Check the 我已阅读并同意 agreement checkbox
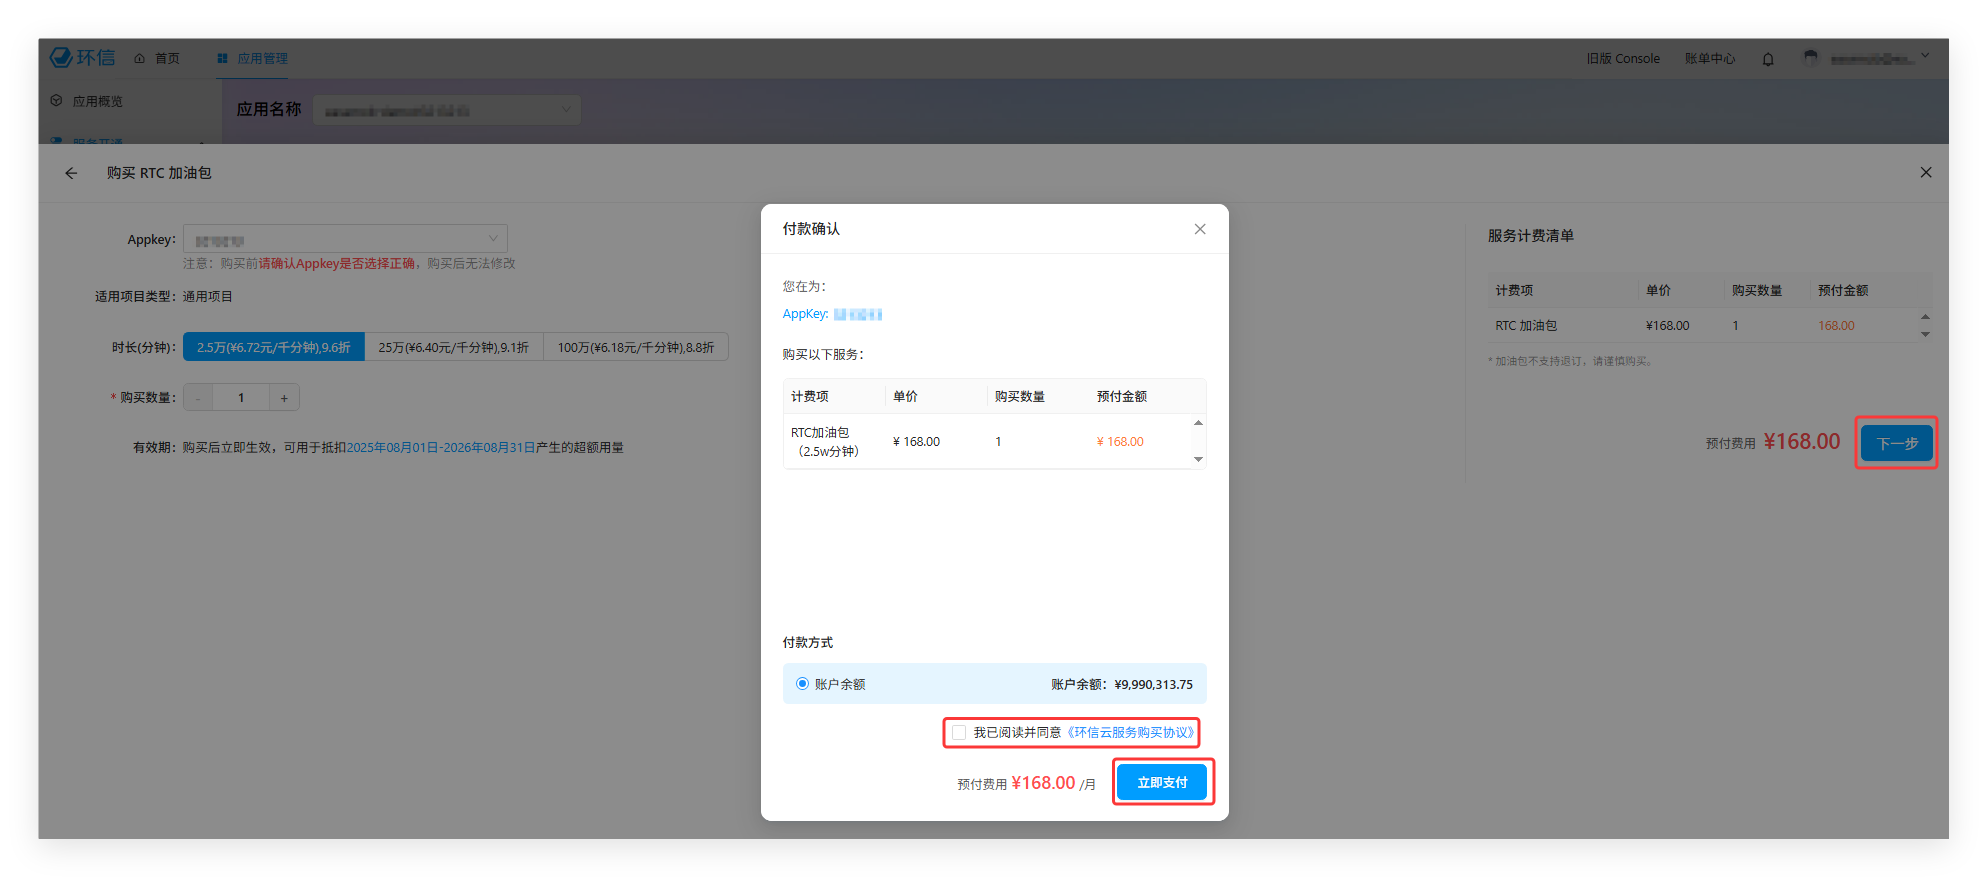The image size is (1987, 877). tap(959, 733)
